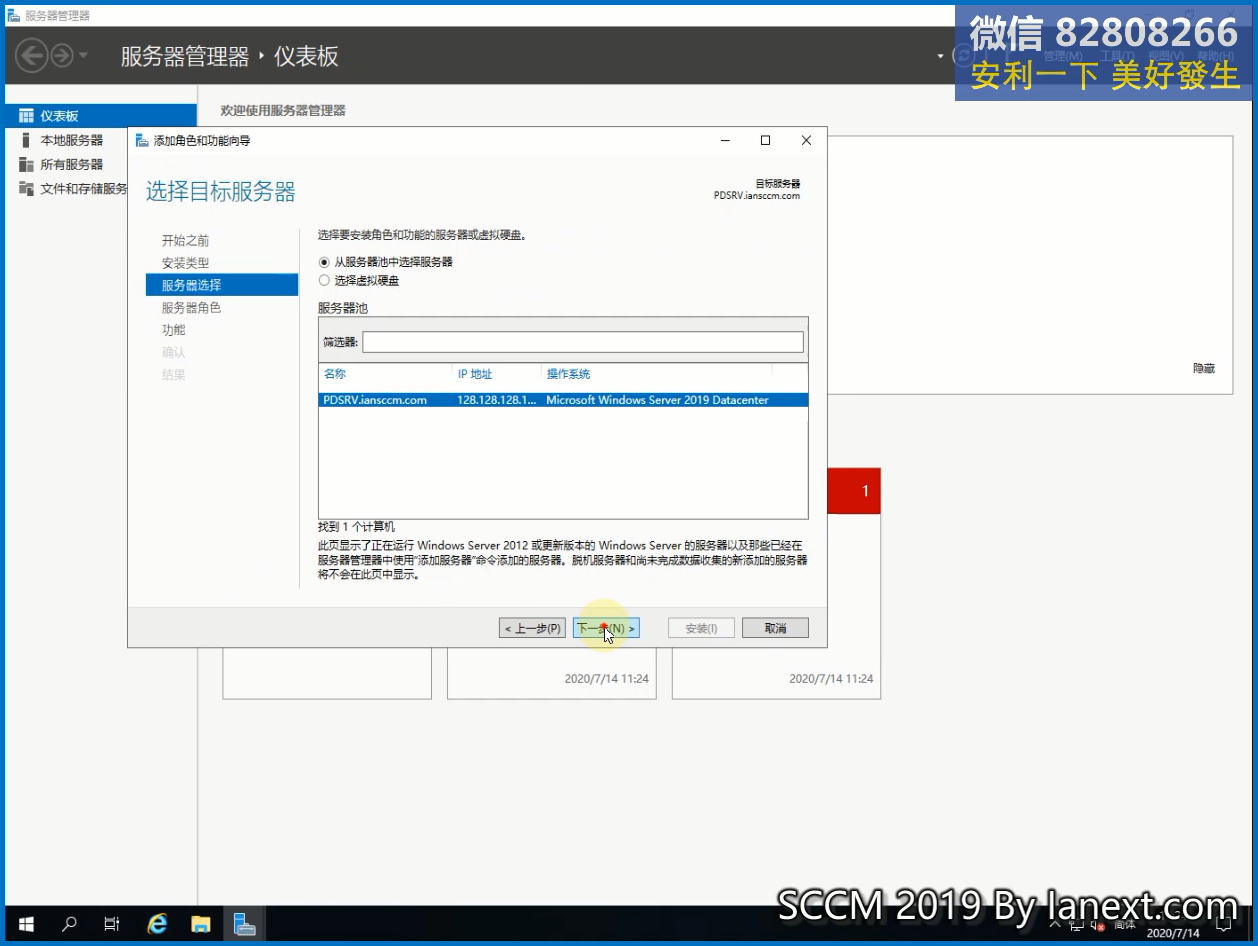Open 仪表板 in the left sidebar

pos(101,116)
